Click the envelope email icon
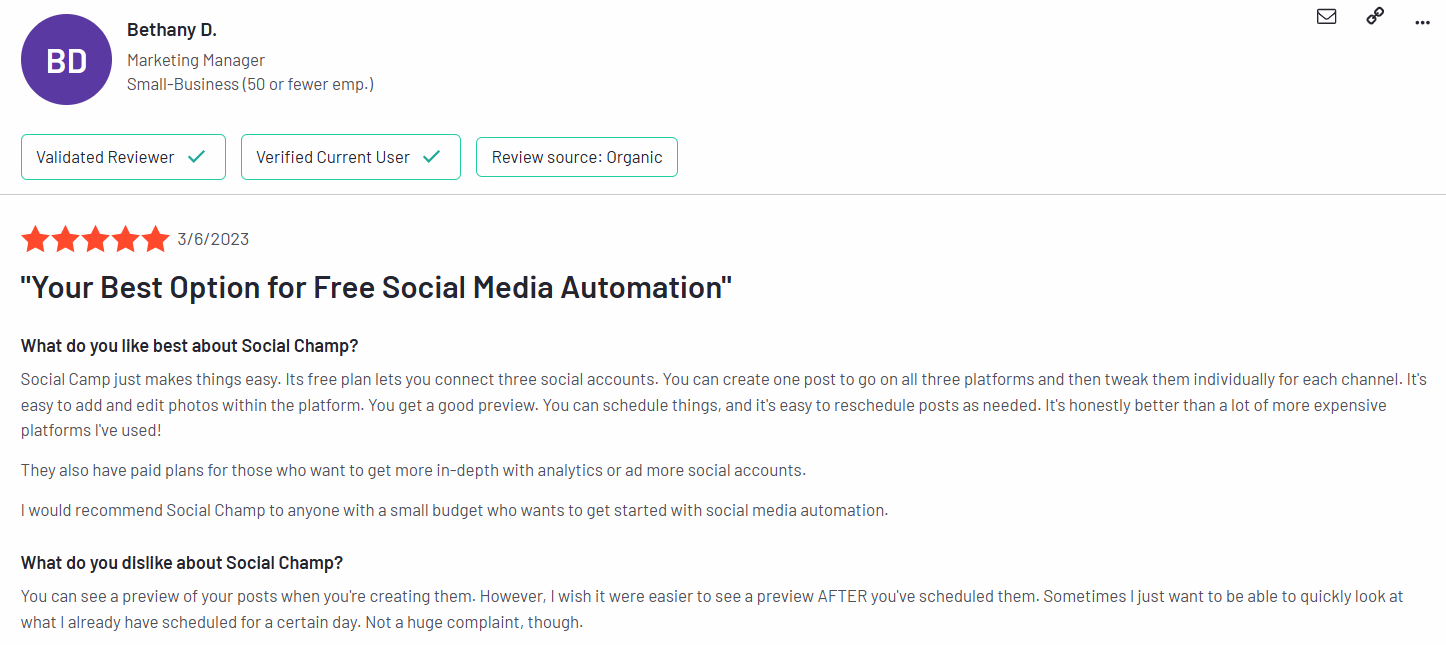Image resolution: width=1446 pixels, height=645 pixels. click(1327, 16)
